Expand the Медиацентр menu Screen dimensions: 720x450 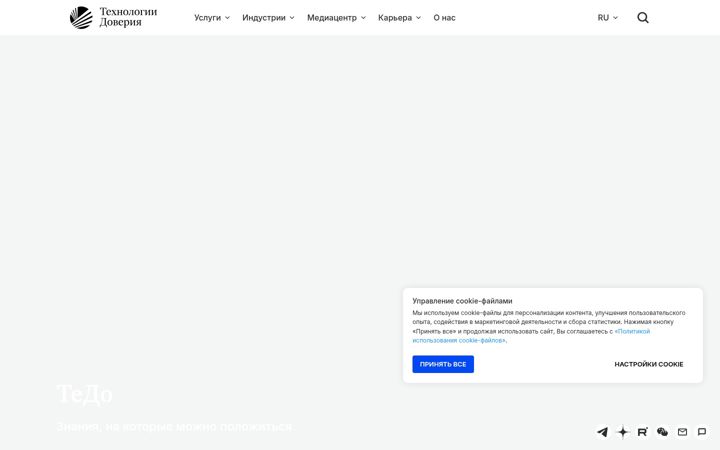(x=336, y=18)
